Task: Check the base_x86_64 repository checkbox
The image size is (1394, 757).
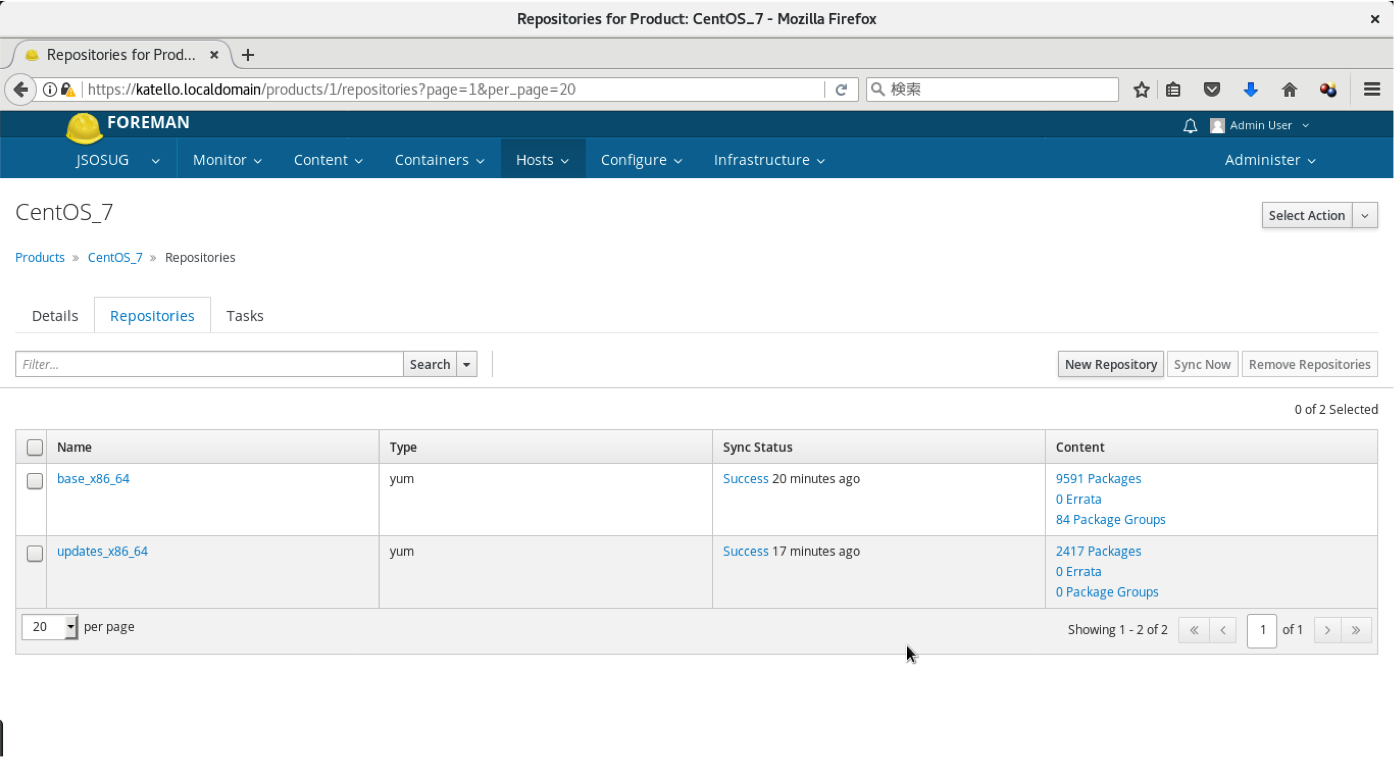Action: (35, 481)
